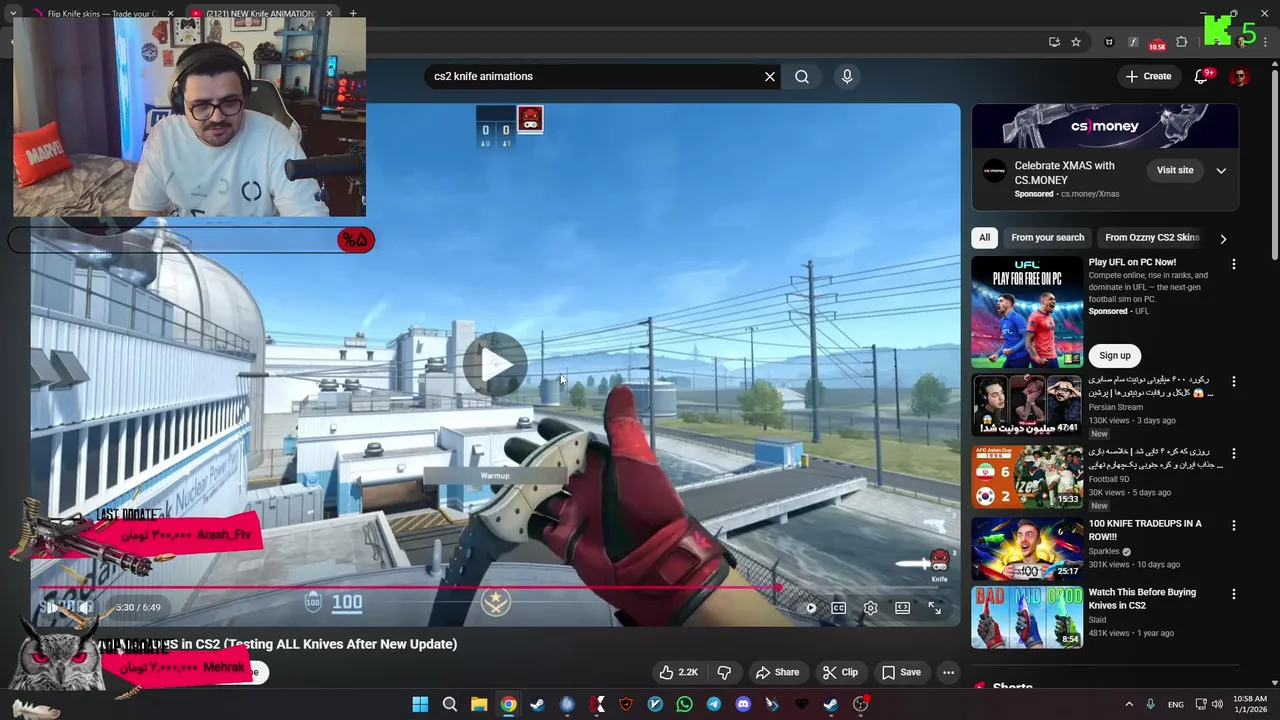This screenshot has height=720, width=1280.
Task: Start voice search with microphone icon
Action: click(x=847, y=77)
